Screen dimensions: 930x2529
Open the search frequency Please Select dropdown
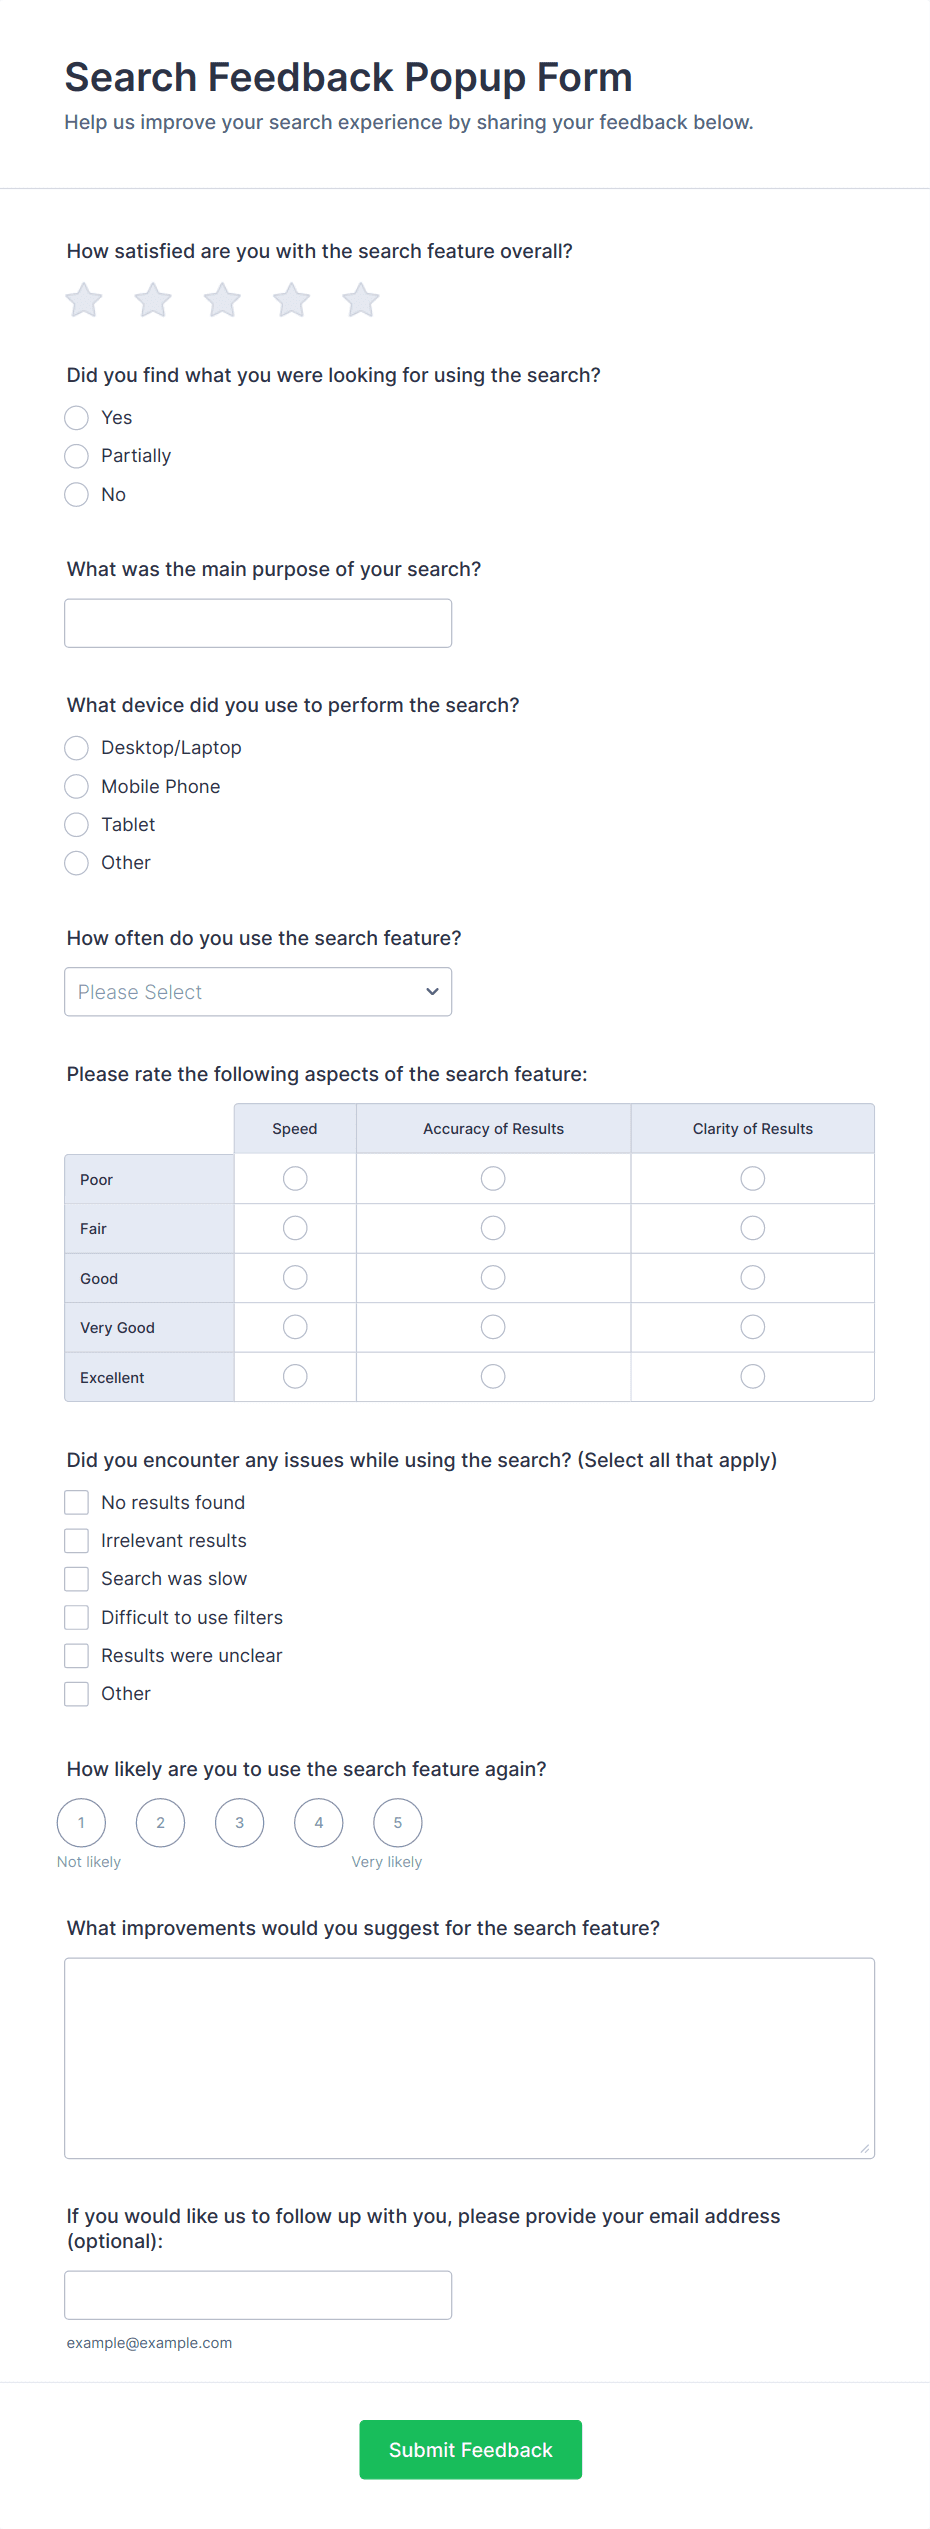[258, 992]
